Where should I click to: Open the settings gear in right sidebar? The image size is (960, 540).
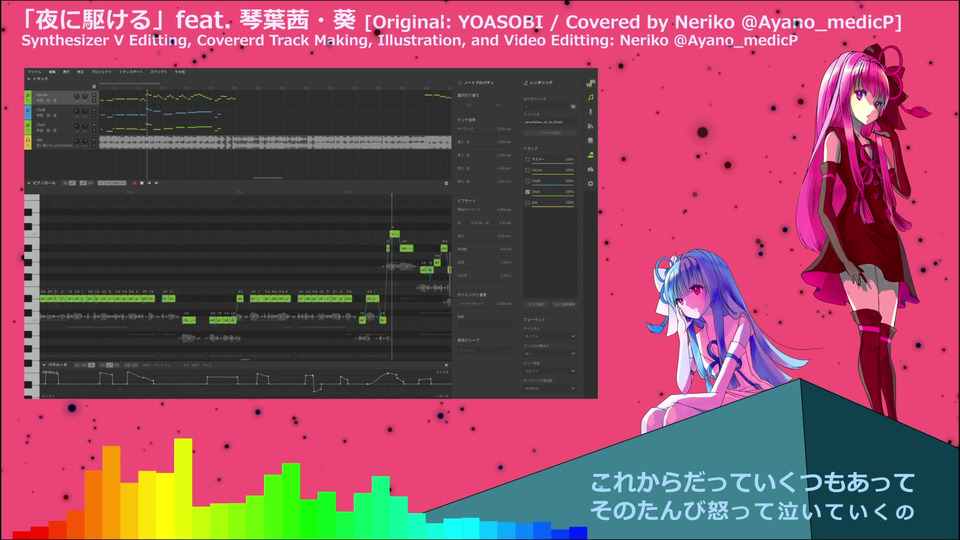(x=590, y=184)
